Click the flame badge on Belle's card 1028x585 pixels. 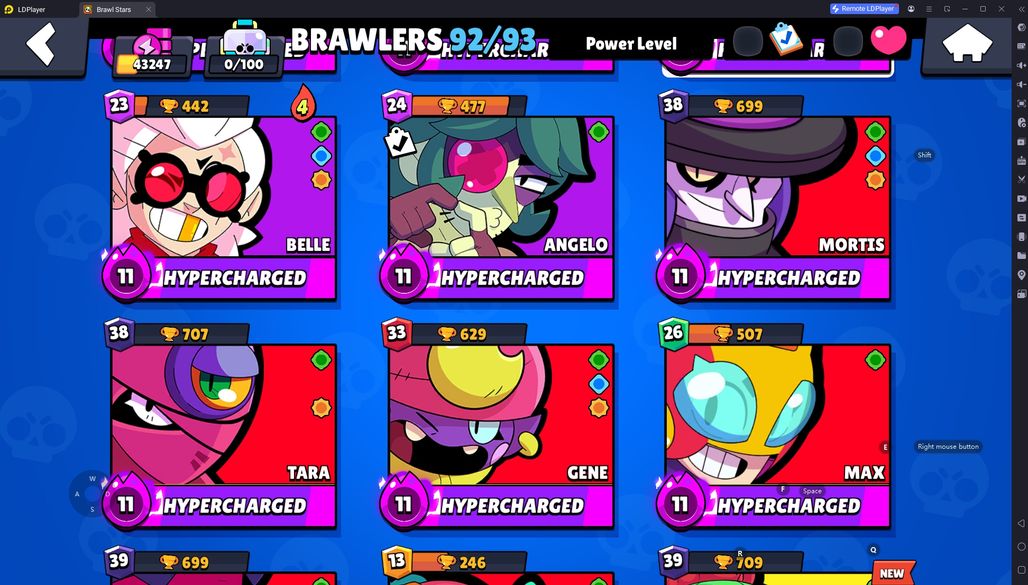tap(302, 103)
